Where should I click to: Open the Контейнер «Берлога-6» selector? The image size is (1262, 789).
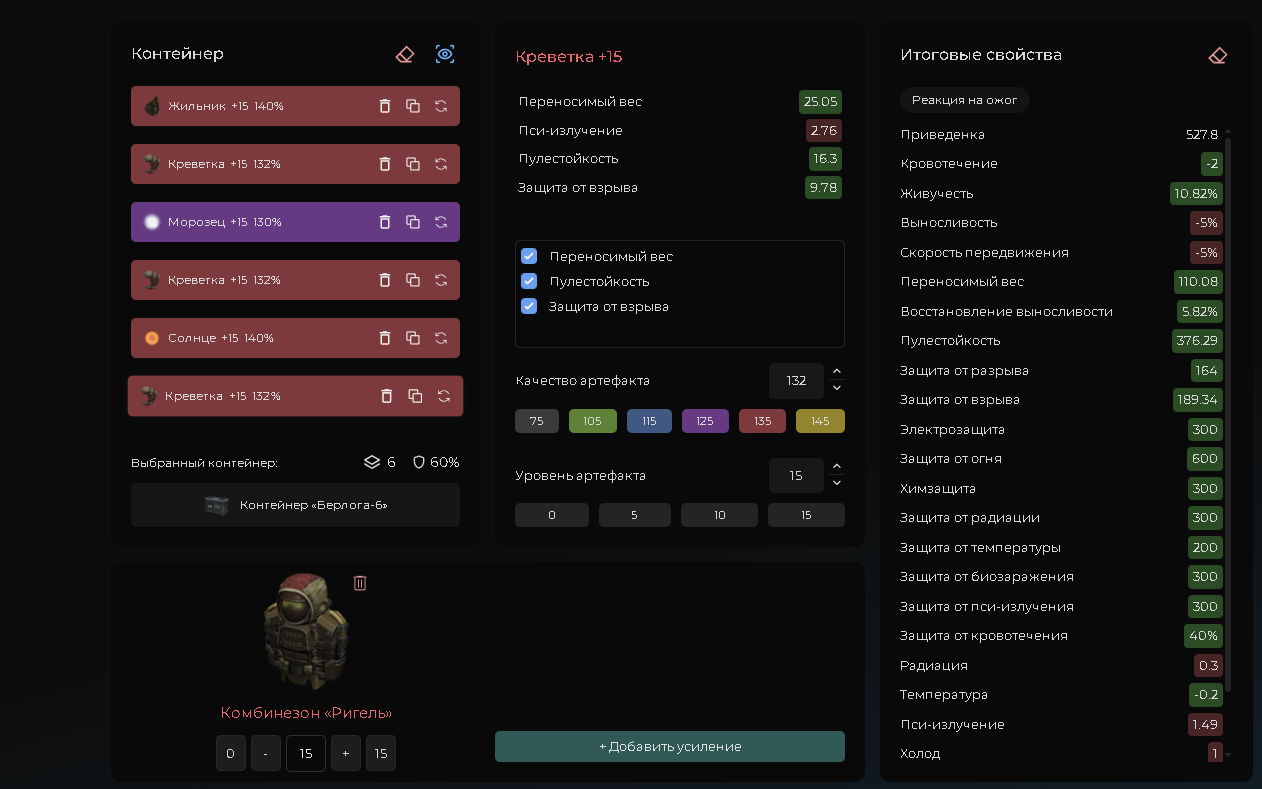(295, 505)
